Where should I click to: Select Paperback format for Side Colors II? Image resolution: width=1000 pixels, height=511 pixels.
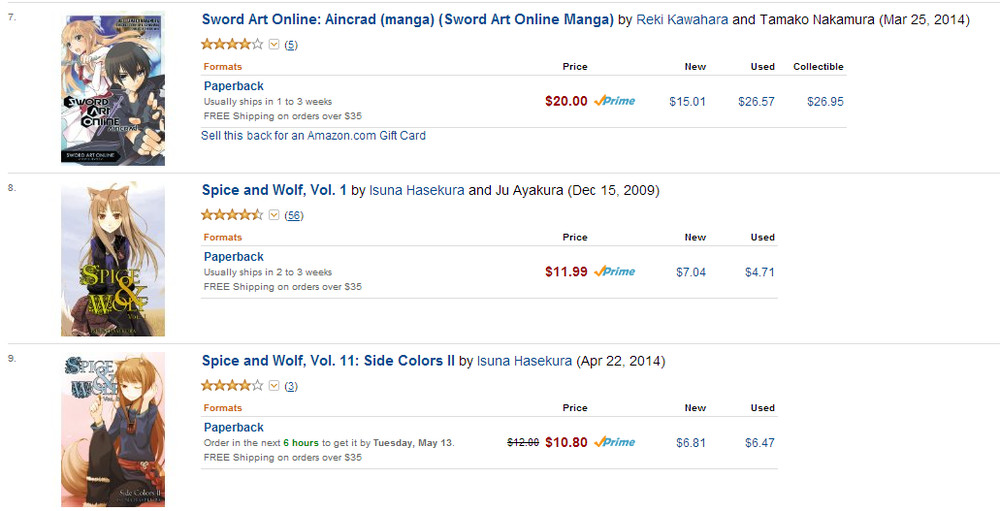tap(233, 427)
